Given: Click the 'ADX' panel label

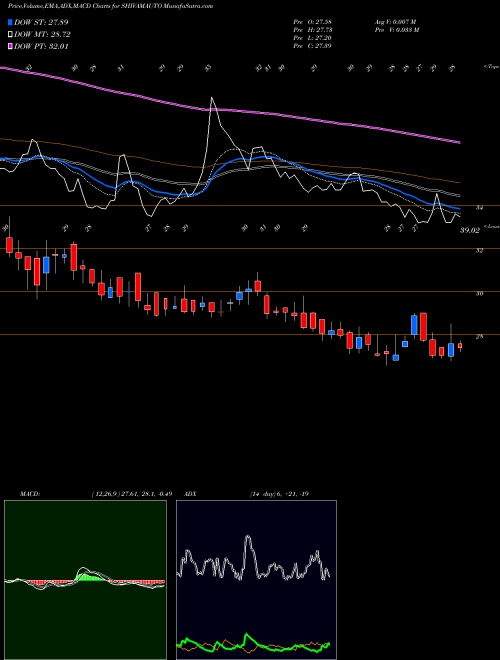Looking at the screenshot, I should 190,494.
